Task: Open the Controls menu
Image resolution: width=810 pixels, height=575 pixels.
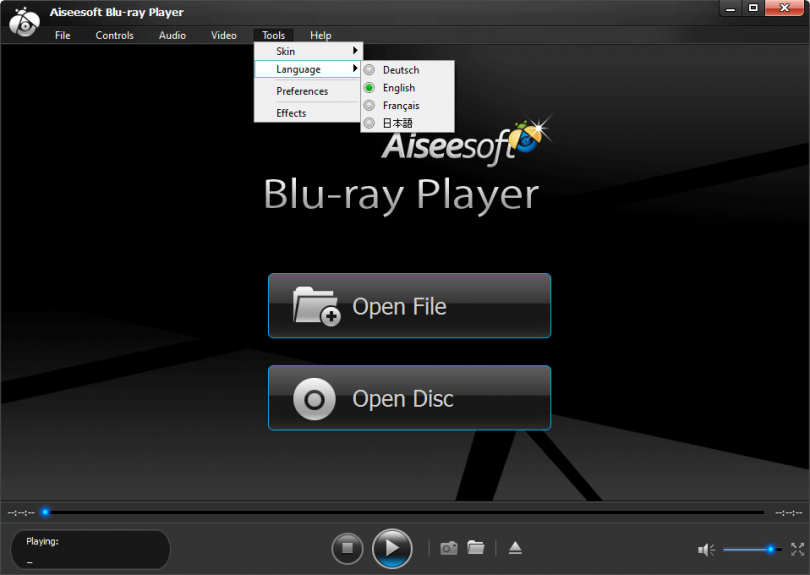Action: (x=115, y=35)
